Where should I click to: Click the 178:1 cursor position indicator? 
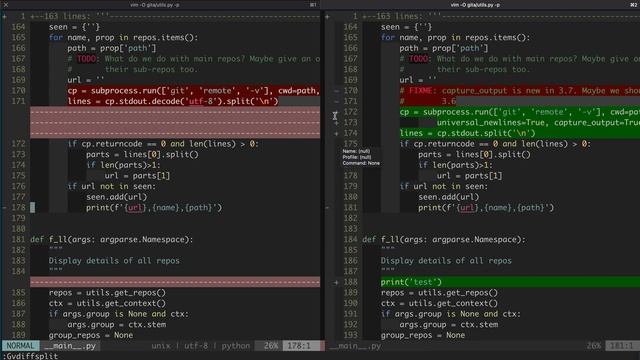[299, 346]
